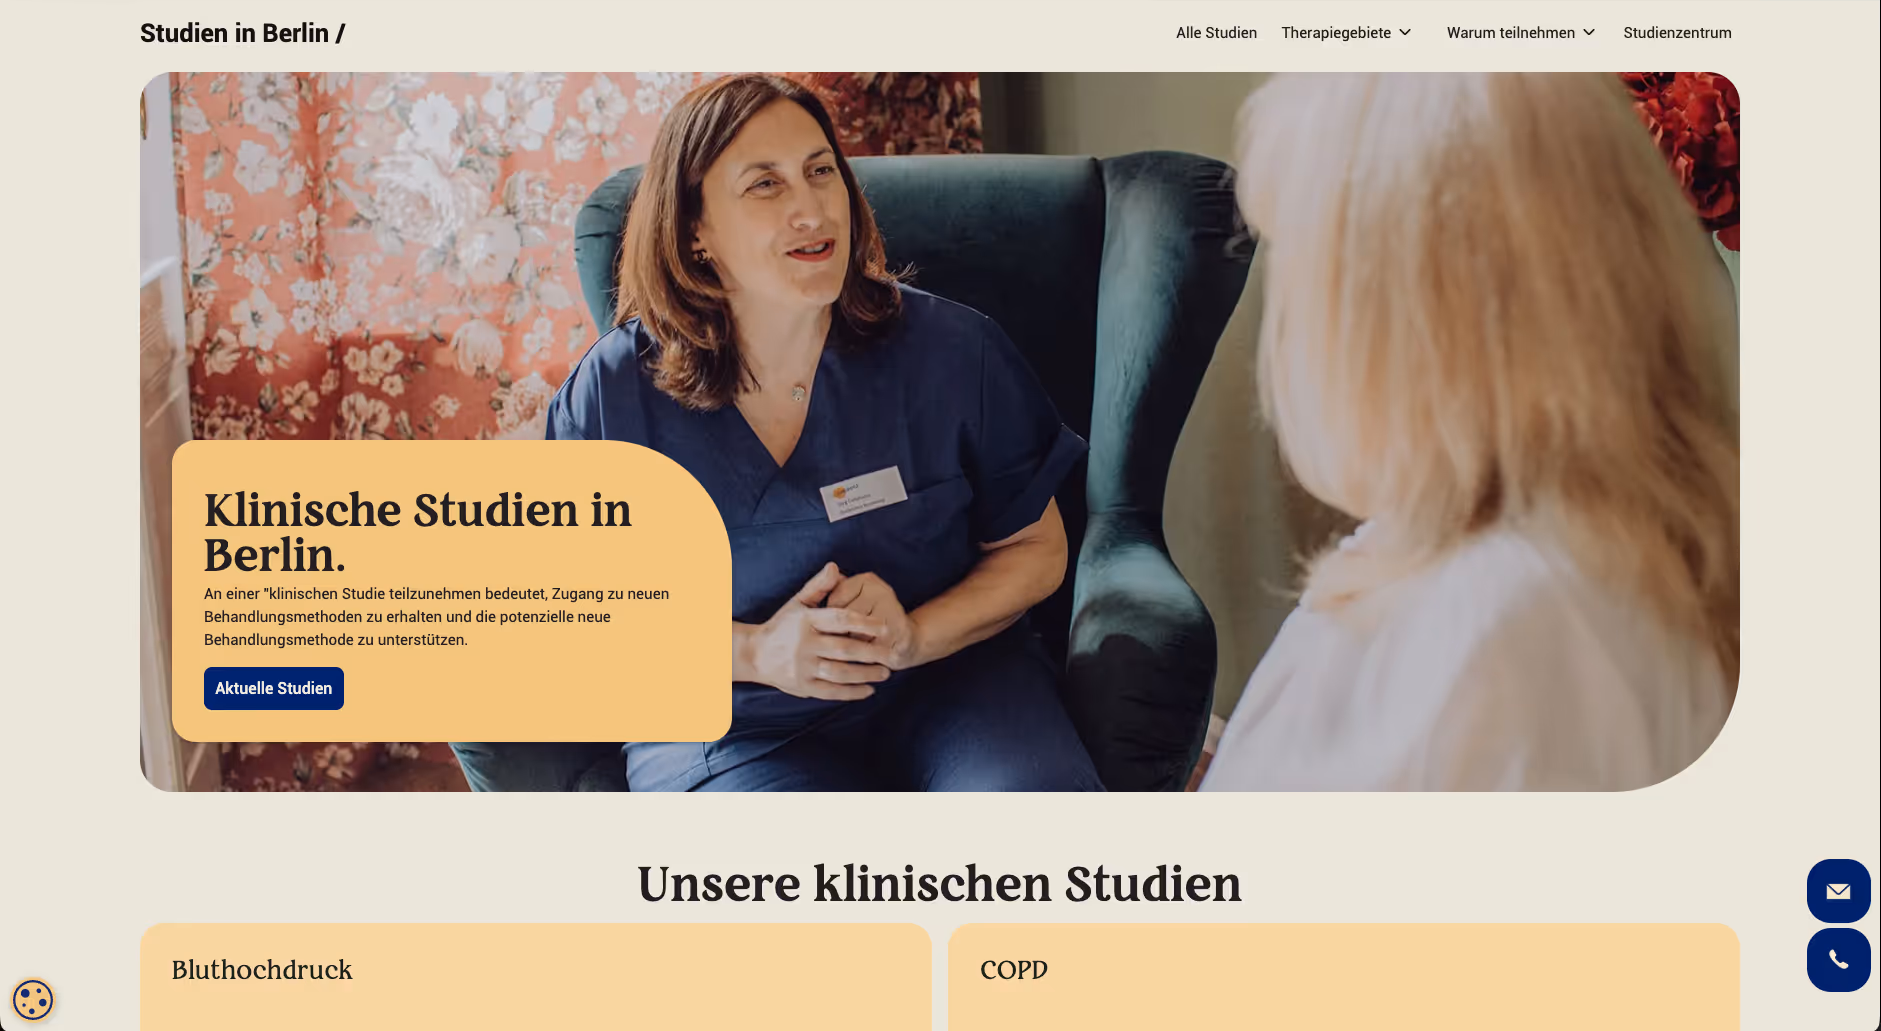The image size is (1881, 1031).
Task: Open the cookie settings icon
Action: click(x=33, y=999)
